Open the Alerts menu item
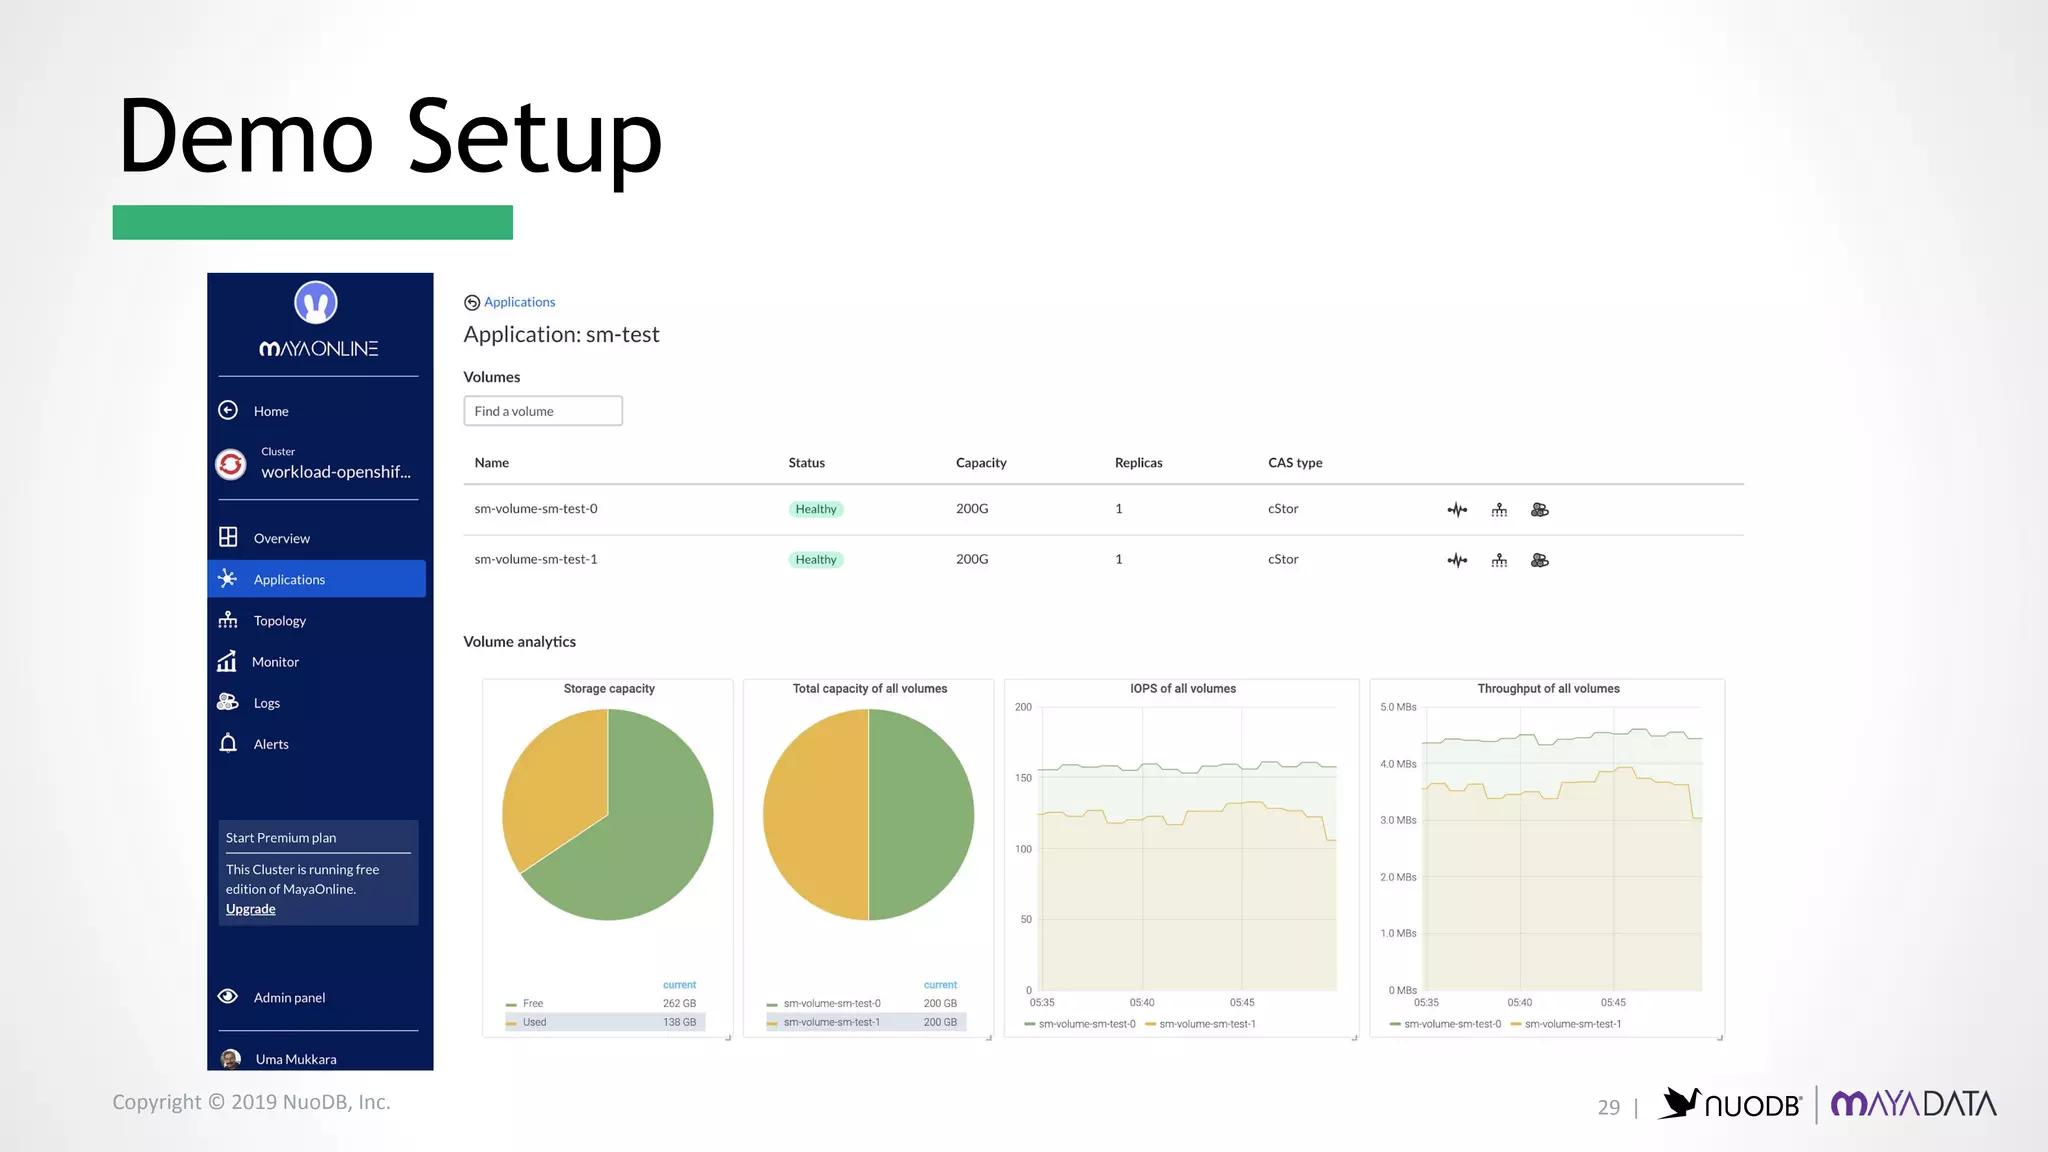2048x1152 pixels. point(271,744)
